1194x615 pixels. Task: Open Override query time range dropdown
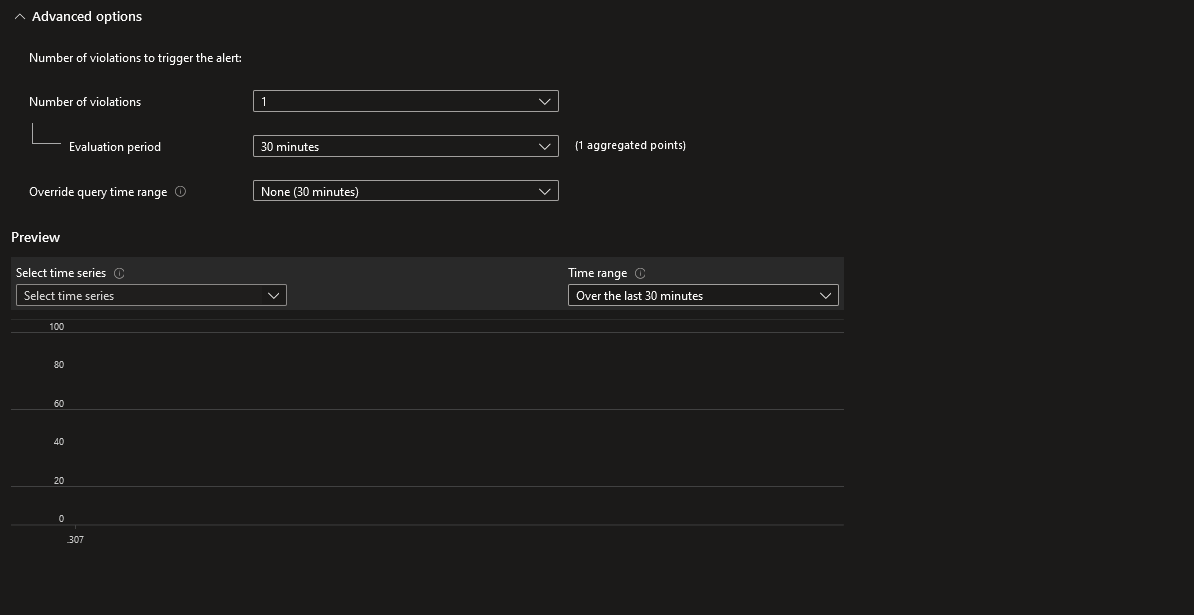[406, 191]
